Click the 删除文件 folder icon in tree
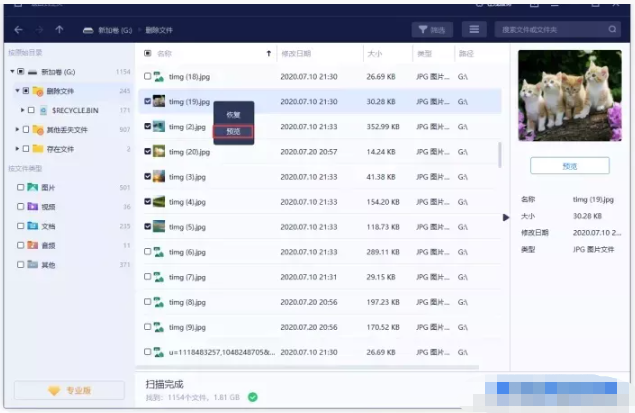The image size is (635, 413). tap(38, 91)
